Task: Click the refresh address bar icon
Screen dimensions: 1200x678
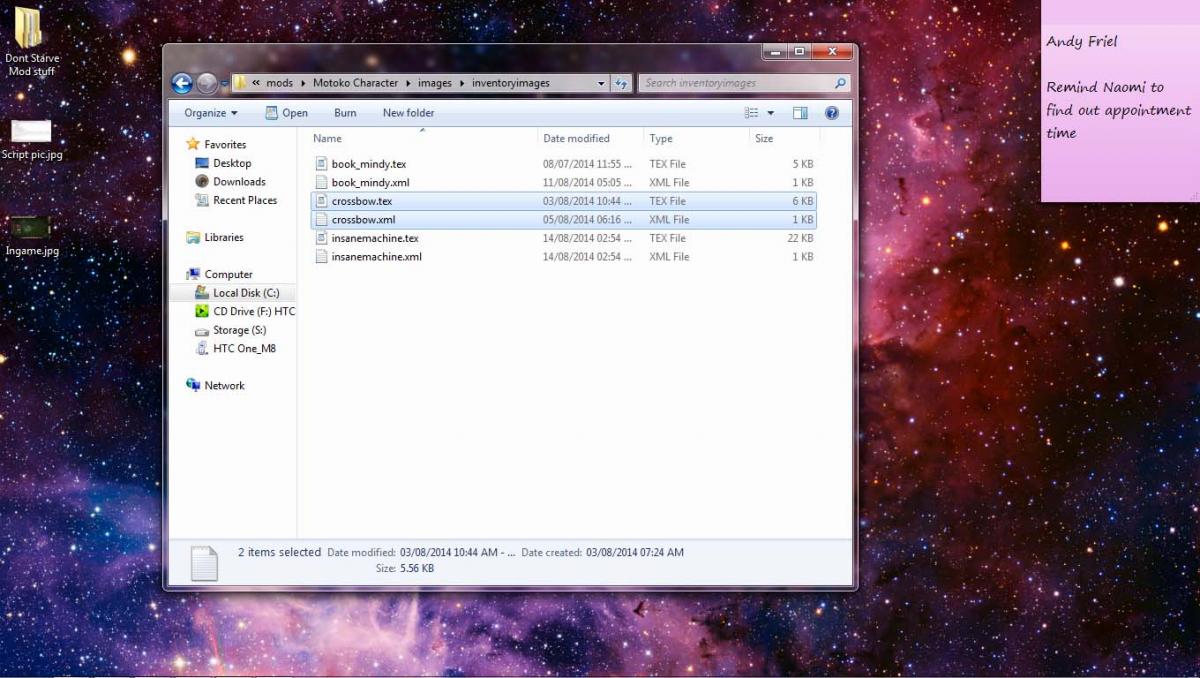Action: pos(621,84)
